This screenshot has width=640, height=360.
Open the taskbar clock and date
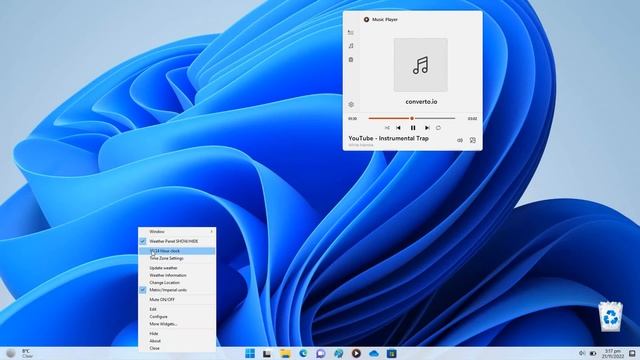click(x=613, y=353)
